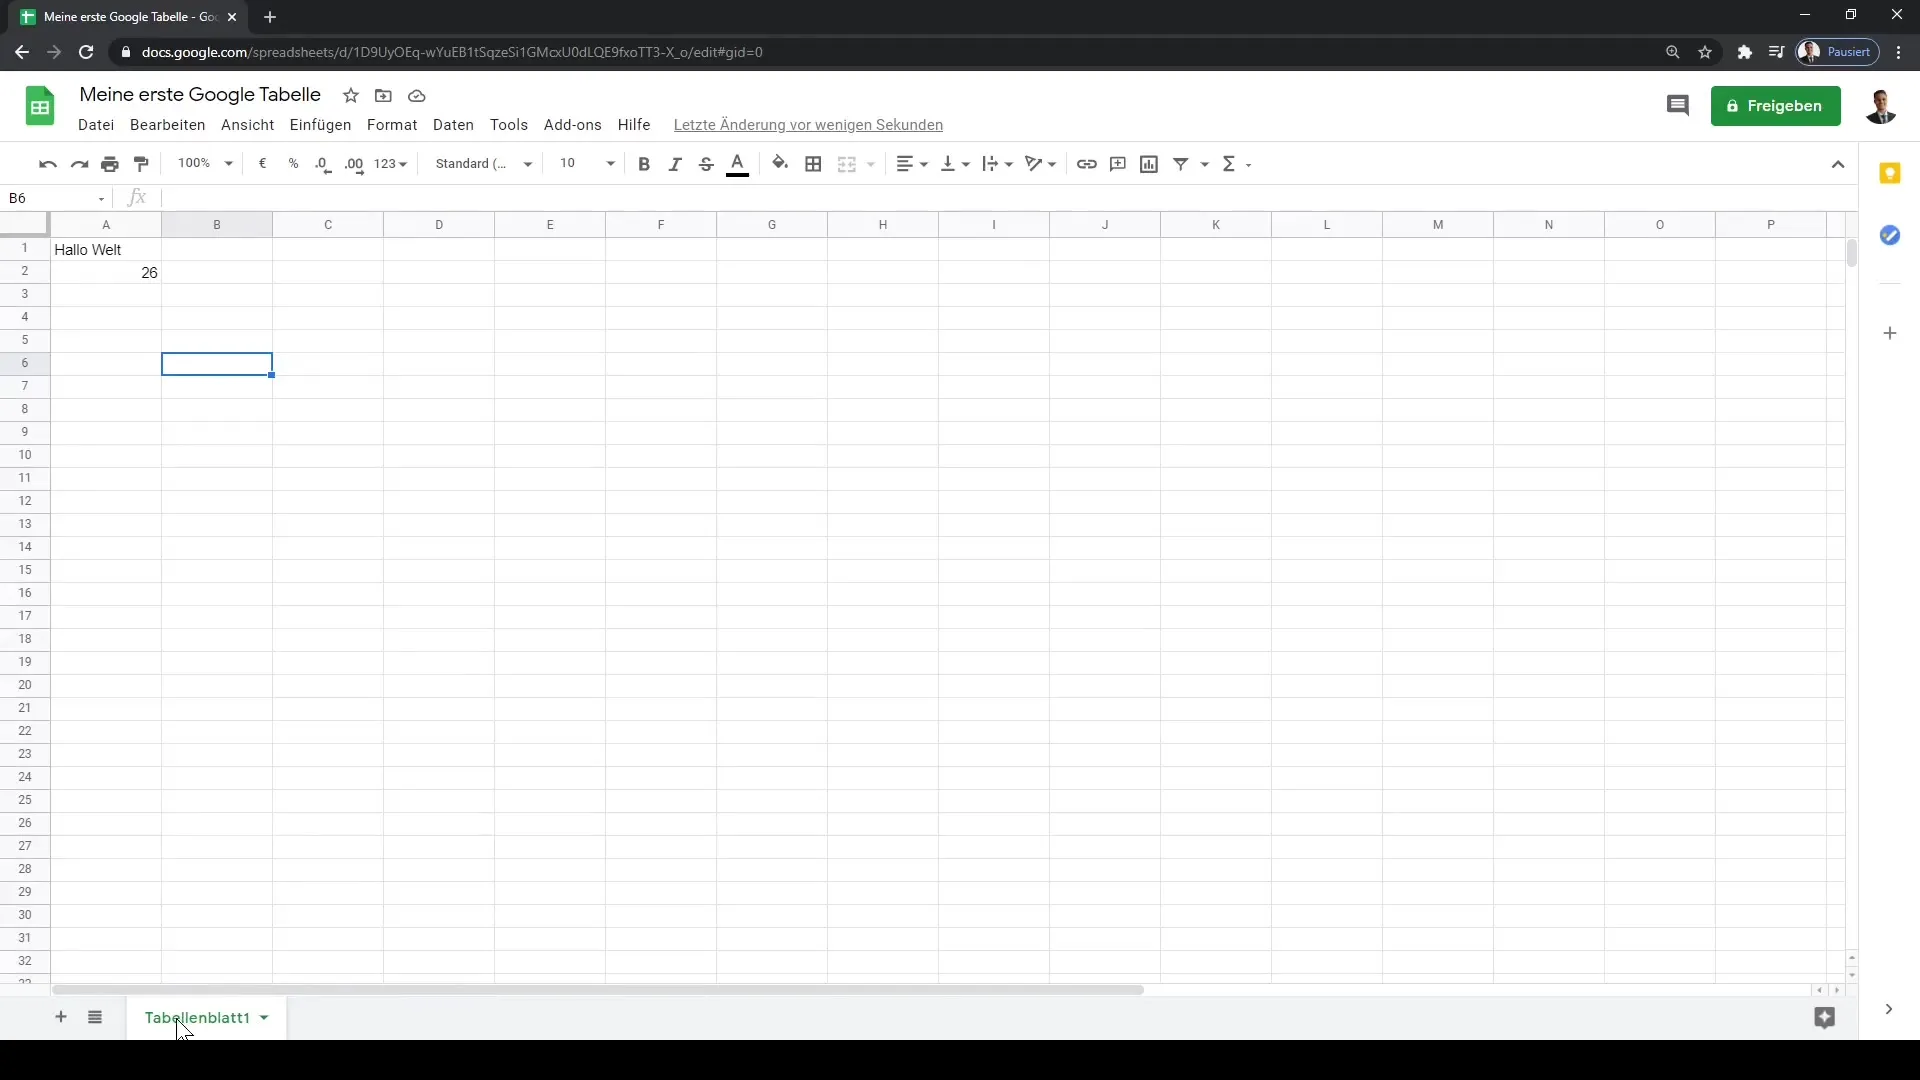Enable strikethrough text formatting
Viewport: 1920px width, 1080px height.
click(x=705, y=164)
